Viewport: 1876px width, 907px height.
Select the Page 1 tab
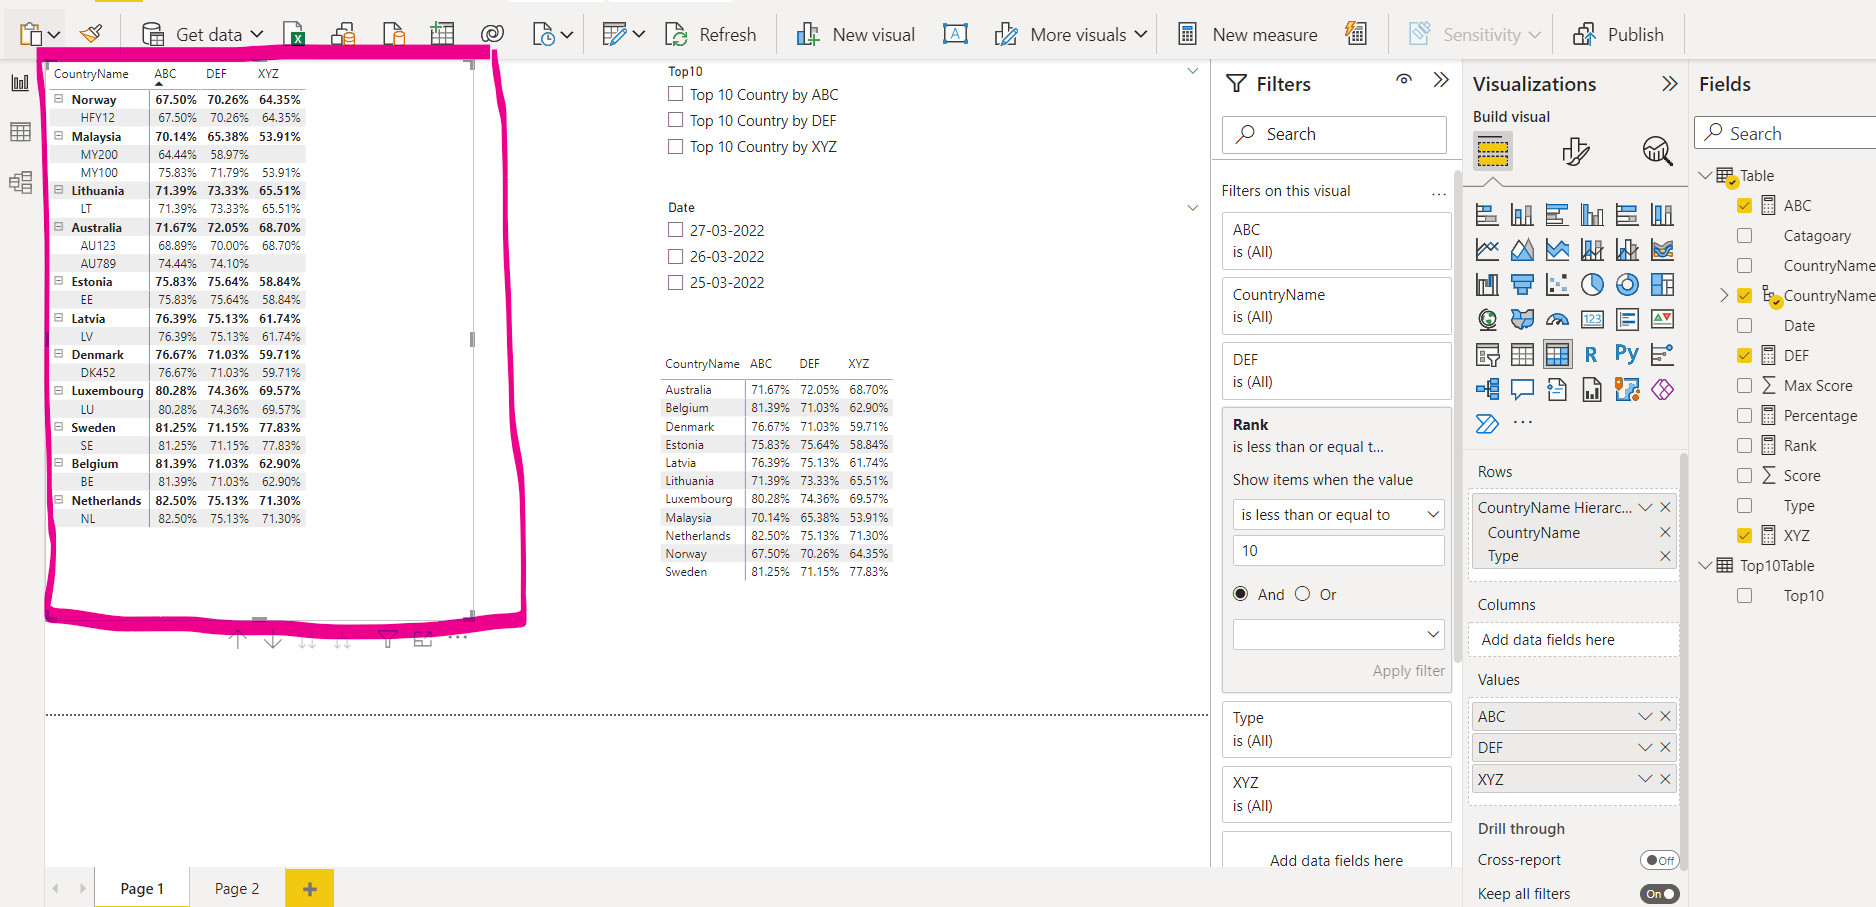pos(142,888)
